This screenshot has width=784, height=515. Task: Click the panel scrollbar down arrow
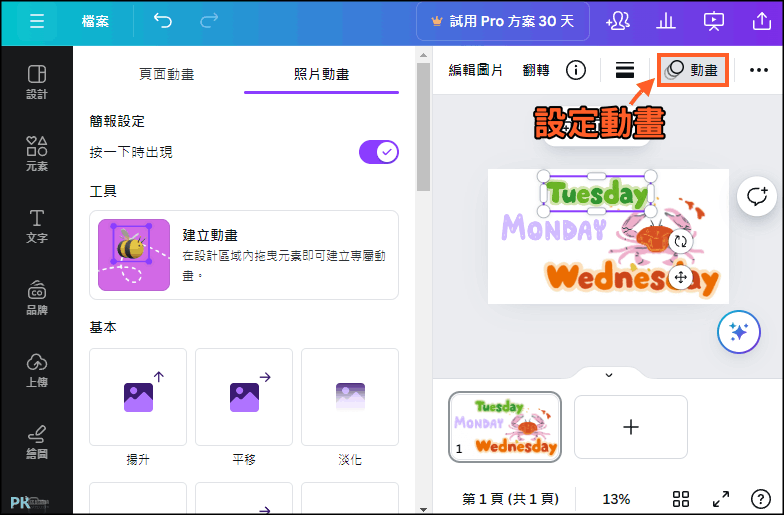click(424, 510)
